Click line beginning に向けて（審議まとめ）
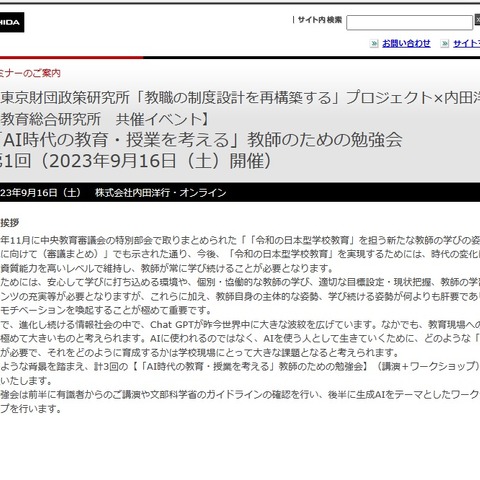The width and height of the screenshot is (480, 480). click(240, 254)
